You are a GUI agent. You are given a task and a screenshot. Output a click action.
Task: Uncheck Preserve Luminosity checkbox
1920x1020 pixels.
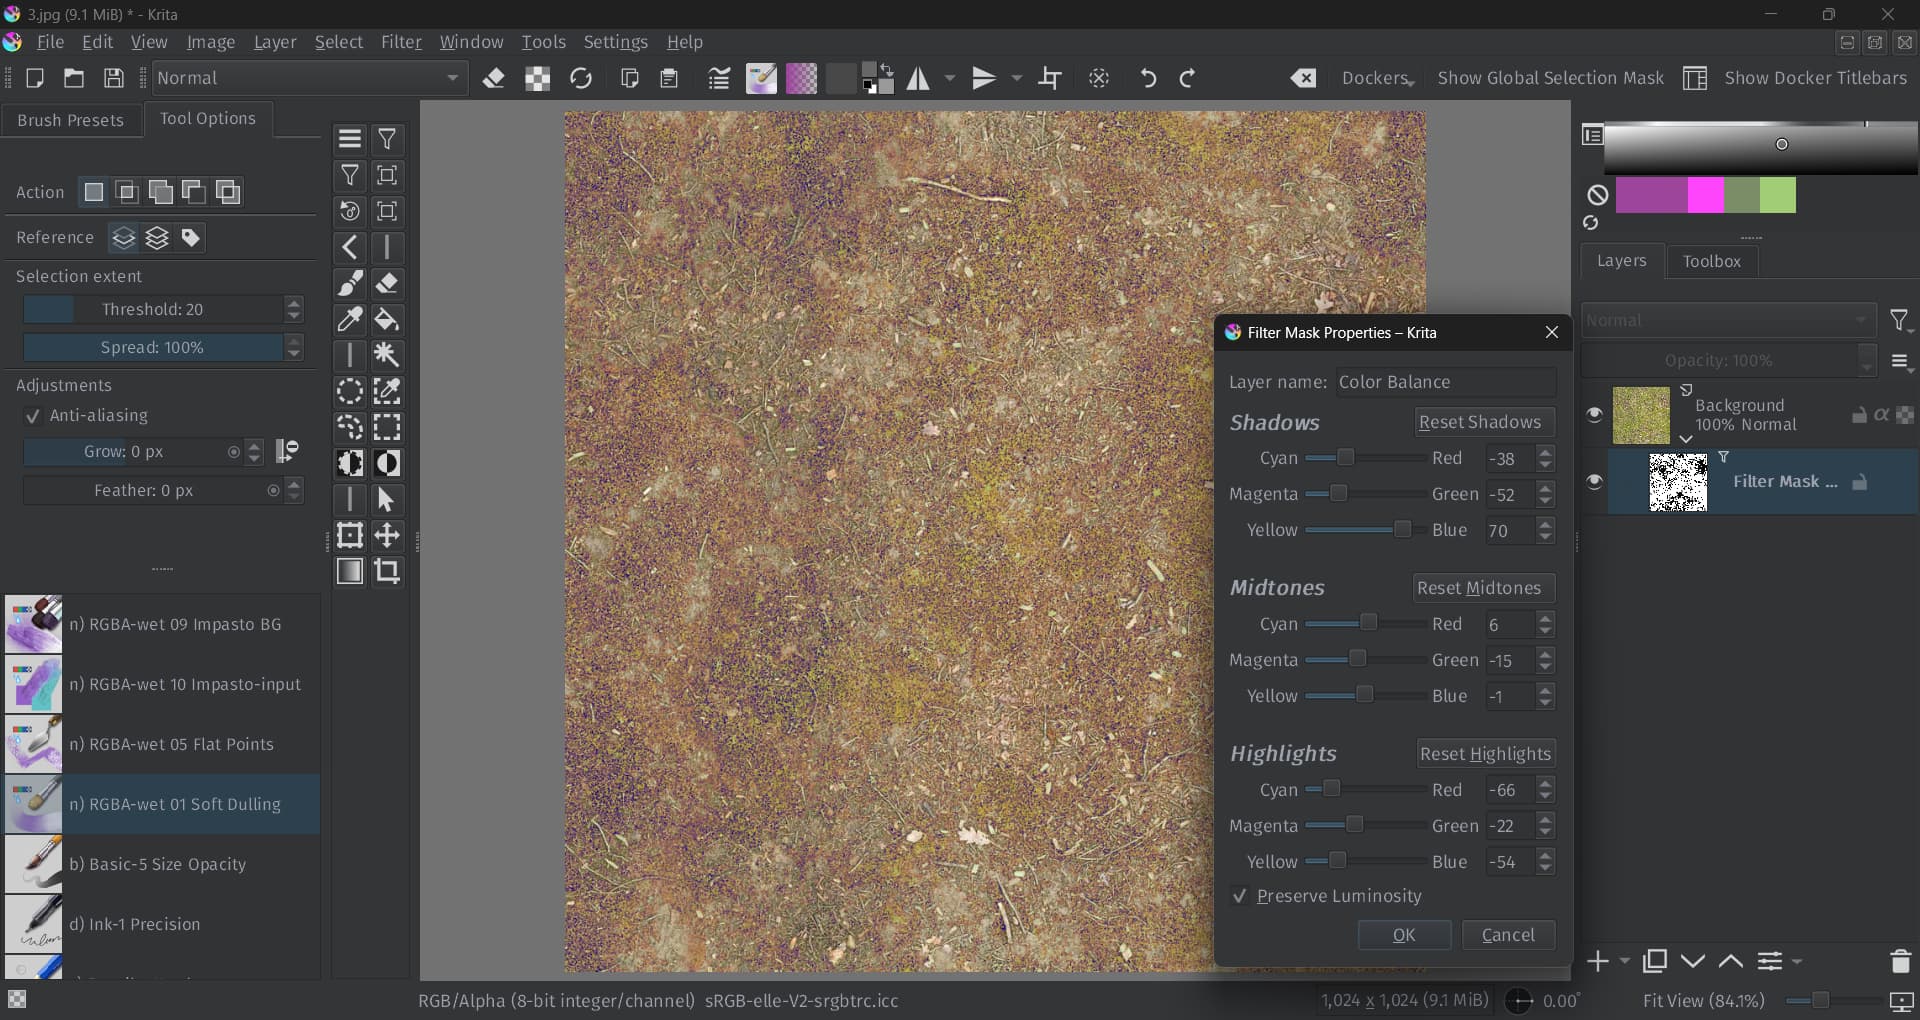[x=1240, y=896]
